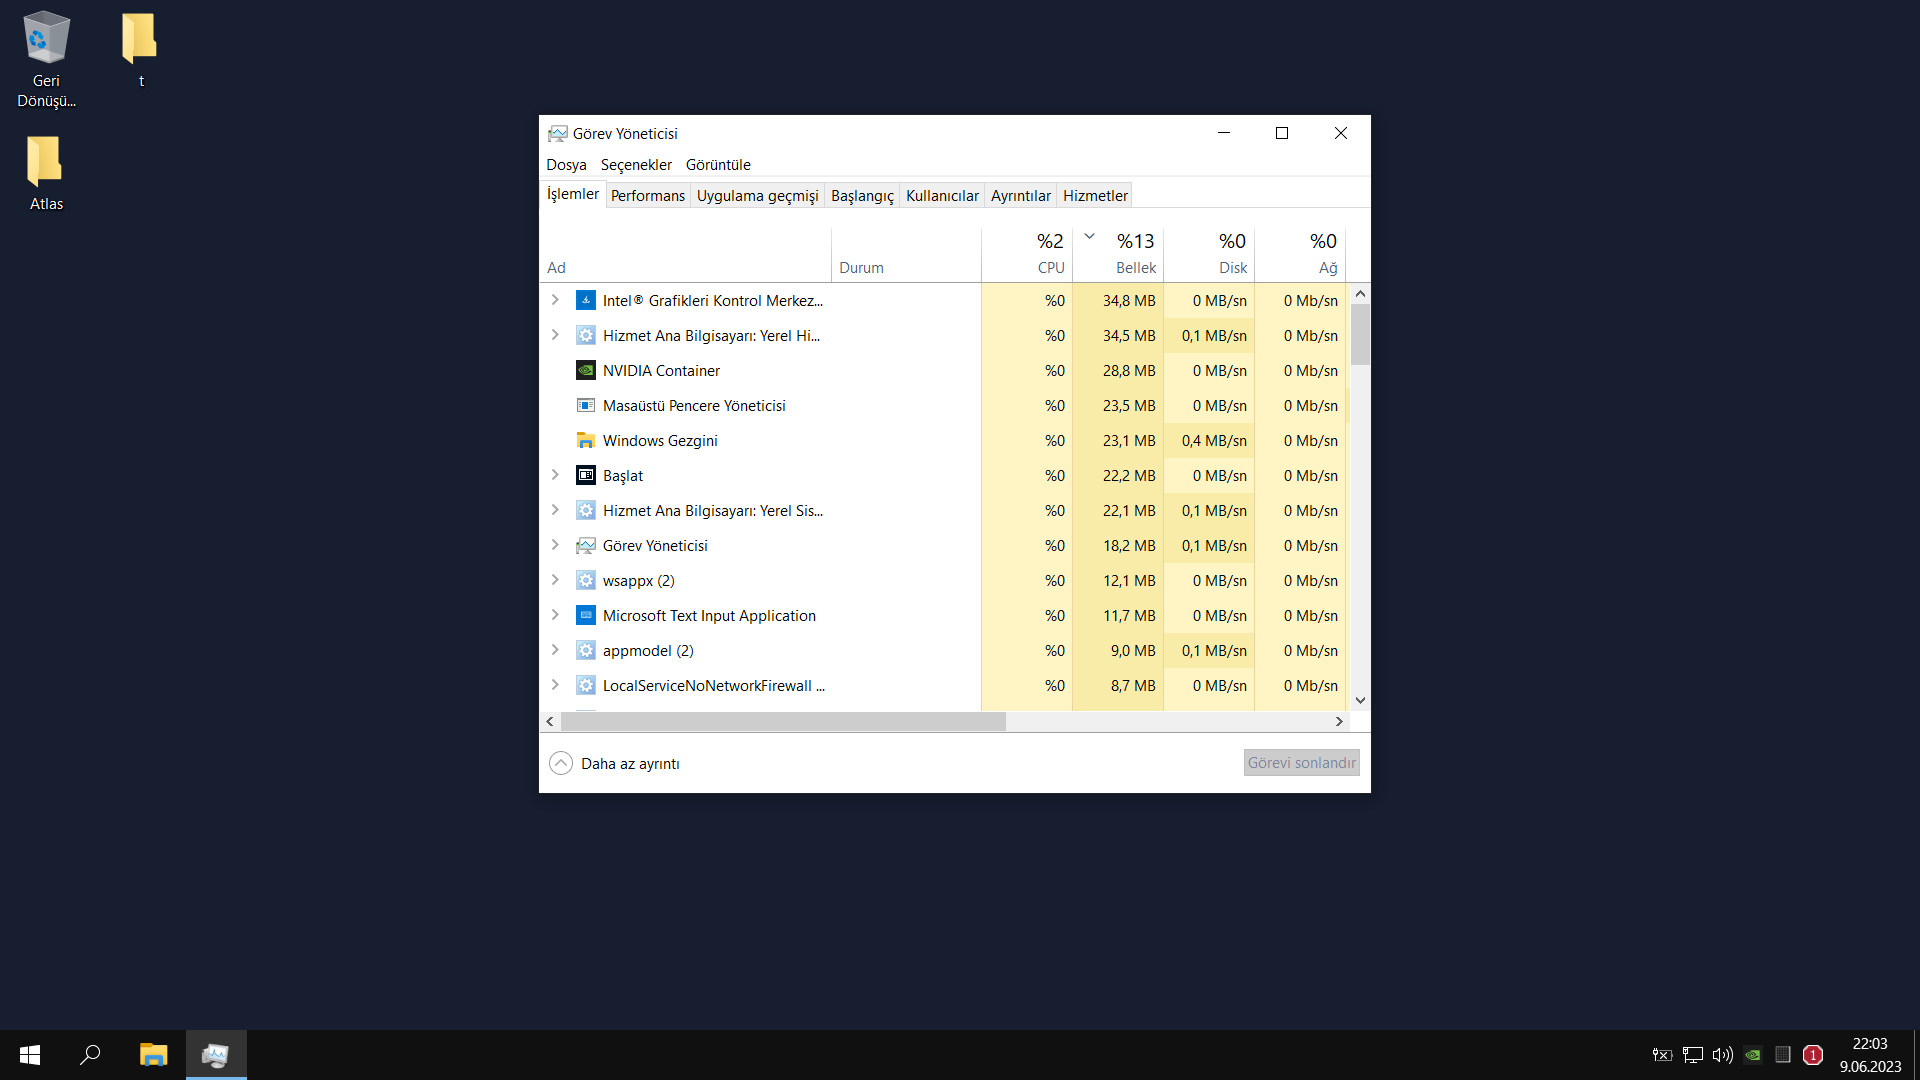Image resolution: width=1920 pixels, height=1080 pixels.
Task: Click the NVIDIA tray icon
Action: pos(1753,1055)
